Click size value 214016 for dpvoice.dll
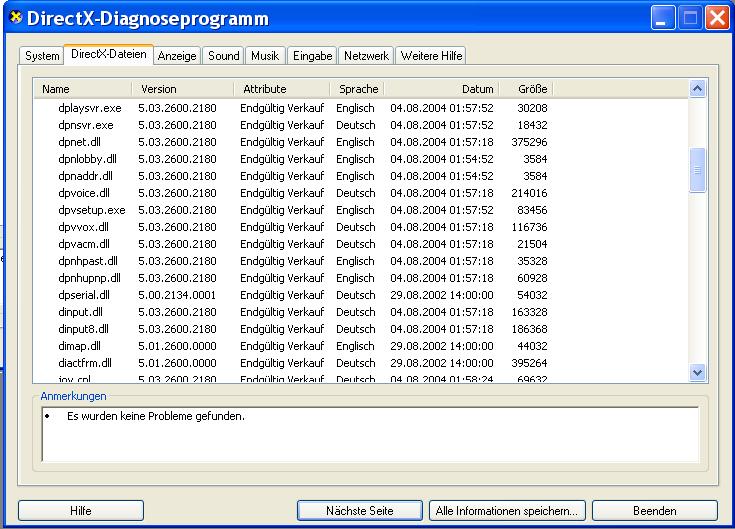This screenshot has height=529, width=735. tap(529, 193)
